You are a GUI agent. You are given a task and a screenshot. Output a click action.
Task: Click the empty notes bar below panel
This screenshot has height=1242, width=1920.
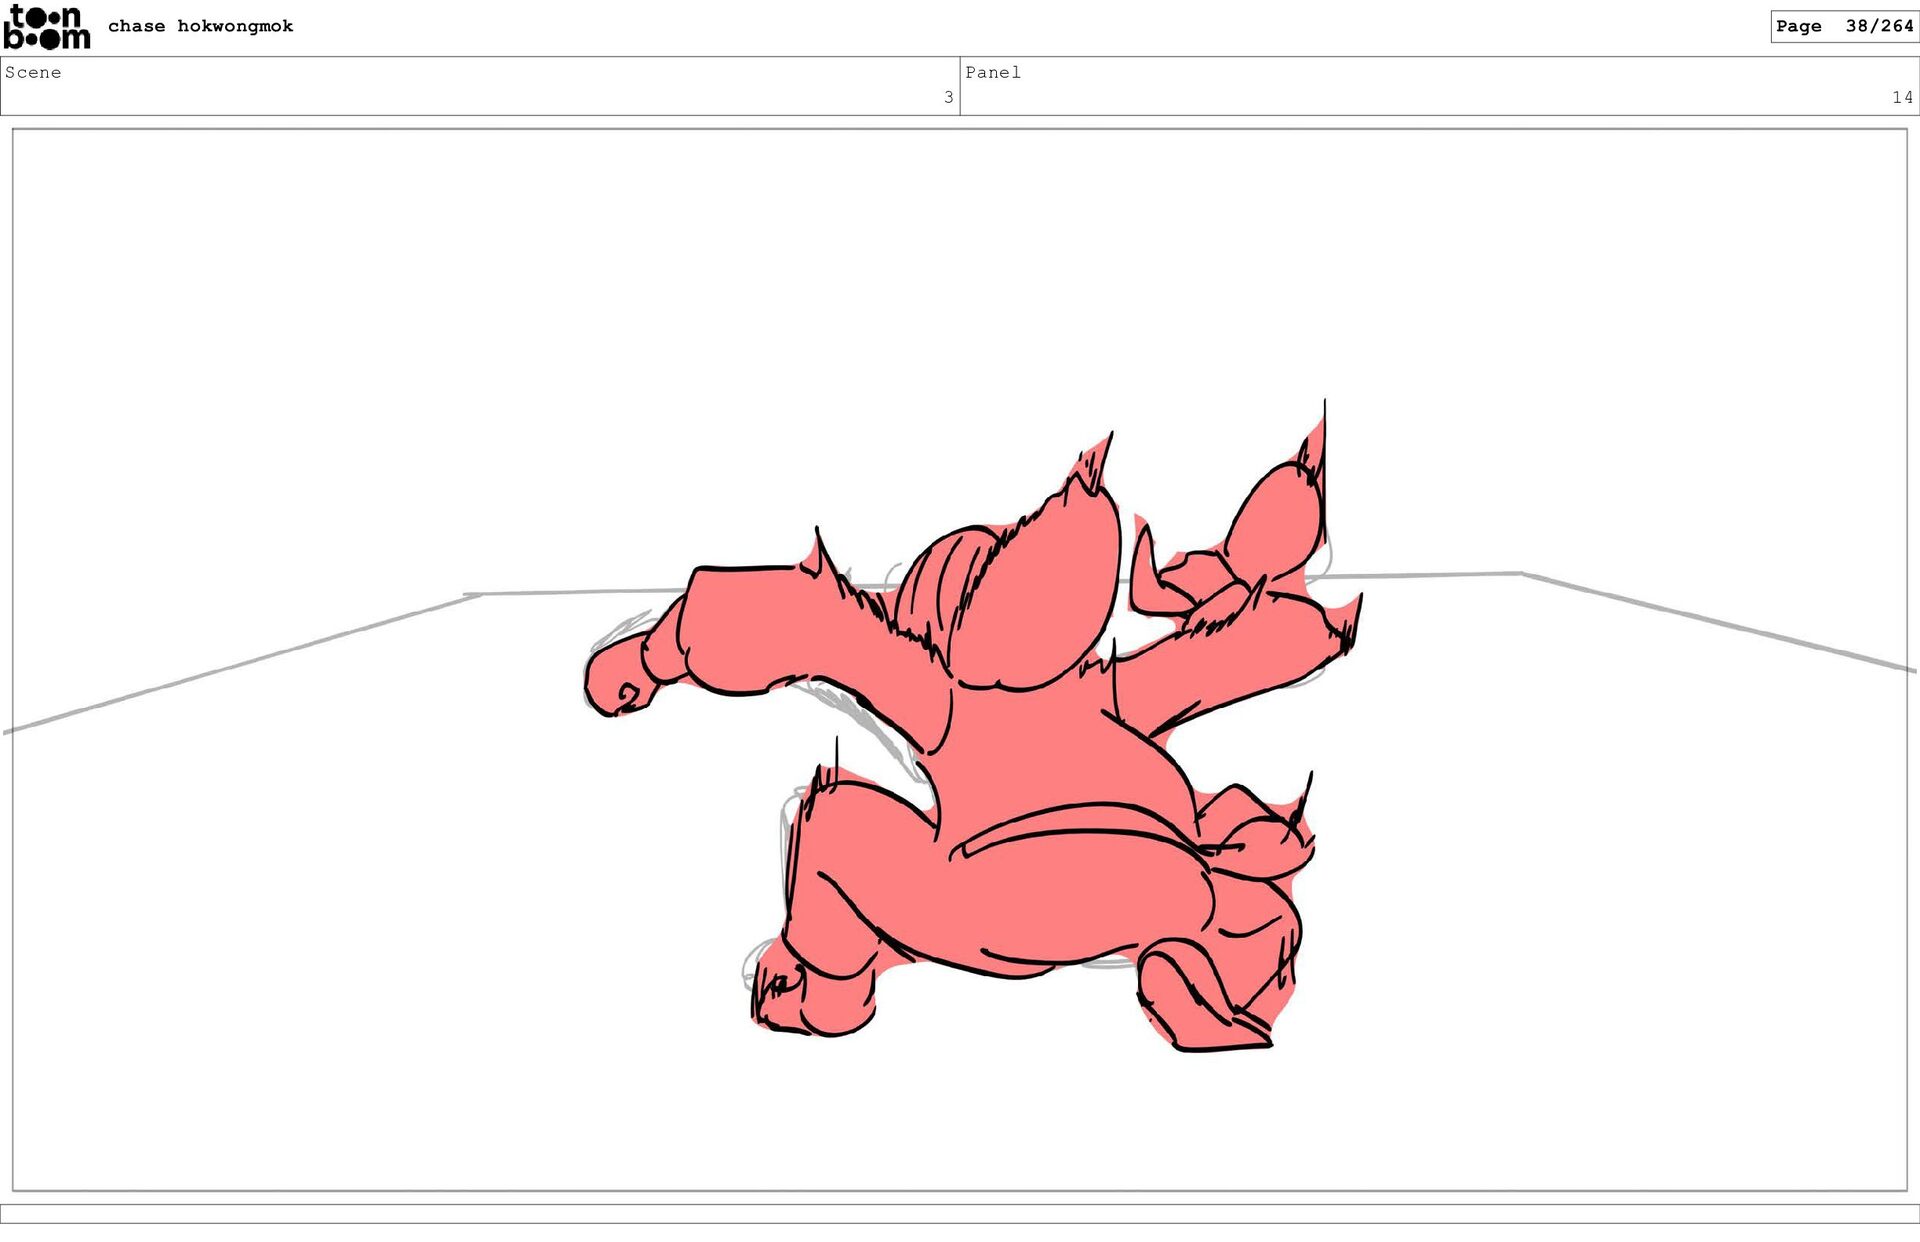click(x=960, y=1213)
